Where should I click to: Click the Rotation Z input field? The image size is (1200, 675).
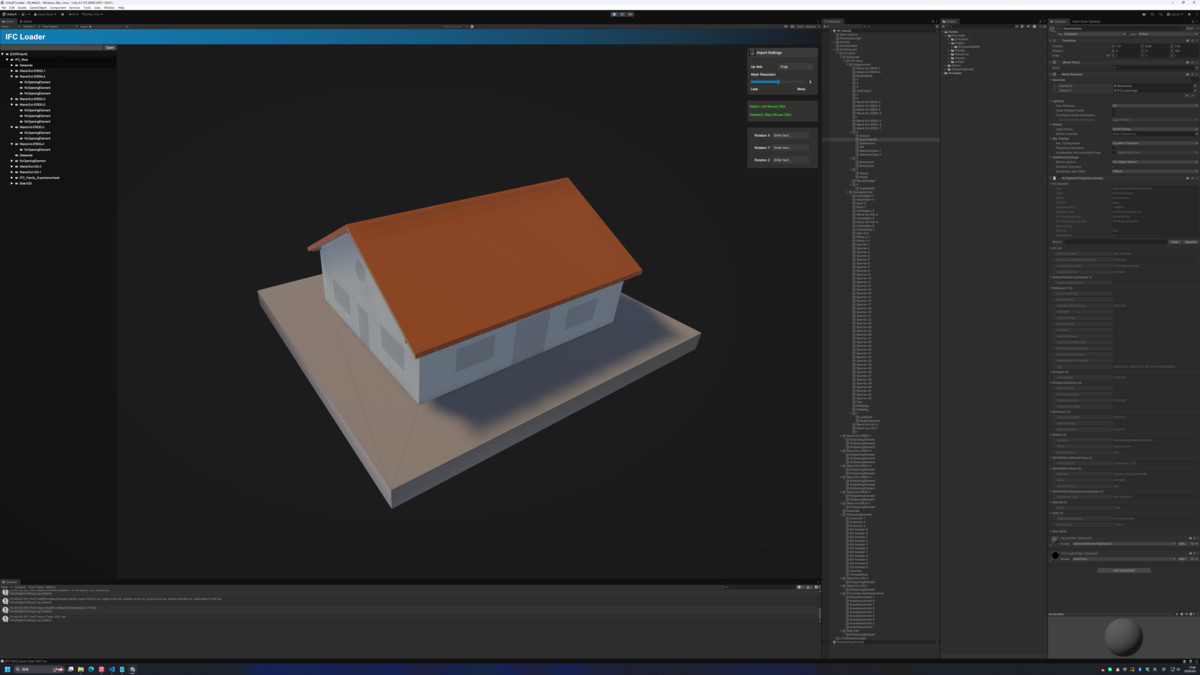pos(790,160)
